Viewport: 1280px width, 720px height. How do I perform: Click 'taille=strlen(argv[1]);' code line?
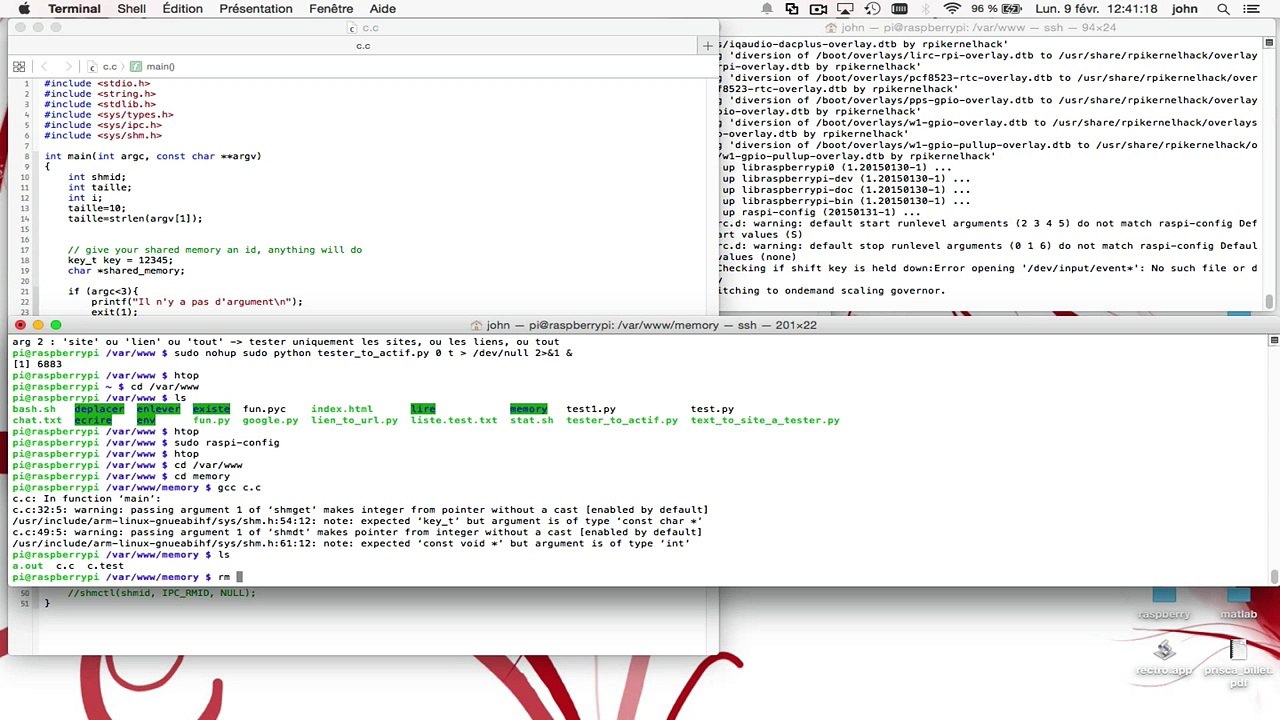tap(135, 218)
